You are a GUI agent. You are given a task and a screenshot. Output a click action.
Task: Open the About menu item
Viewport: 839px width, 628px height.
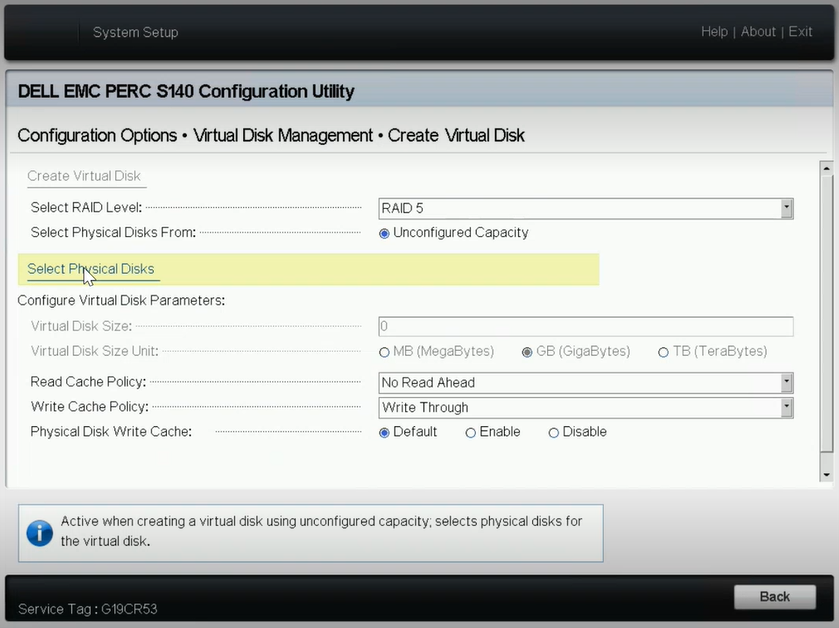[x=758, y=32]
